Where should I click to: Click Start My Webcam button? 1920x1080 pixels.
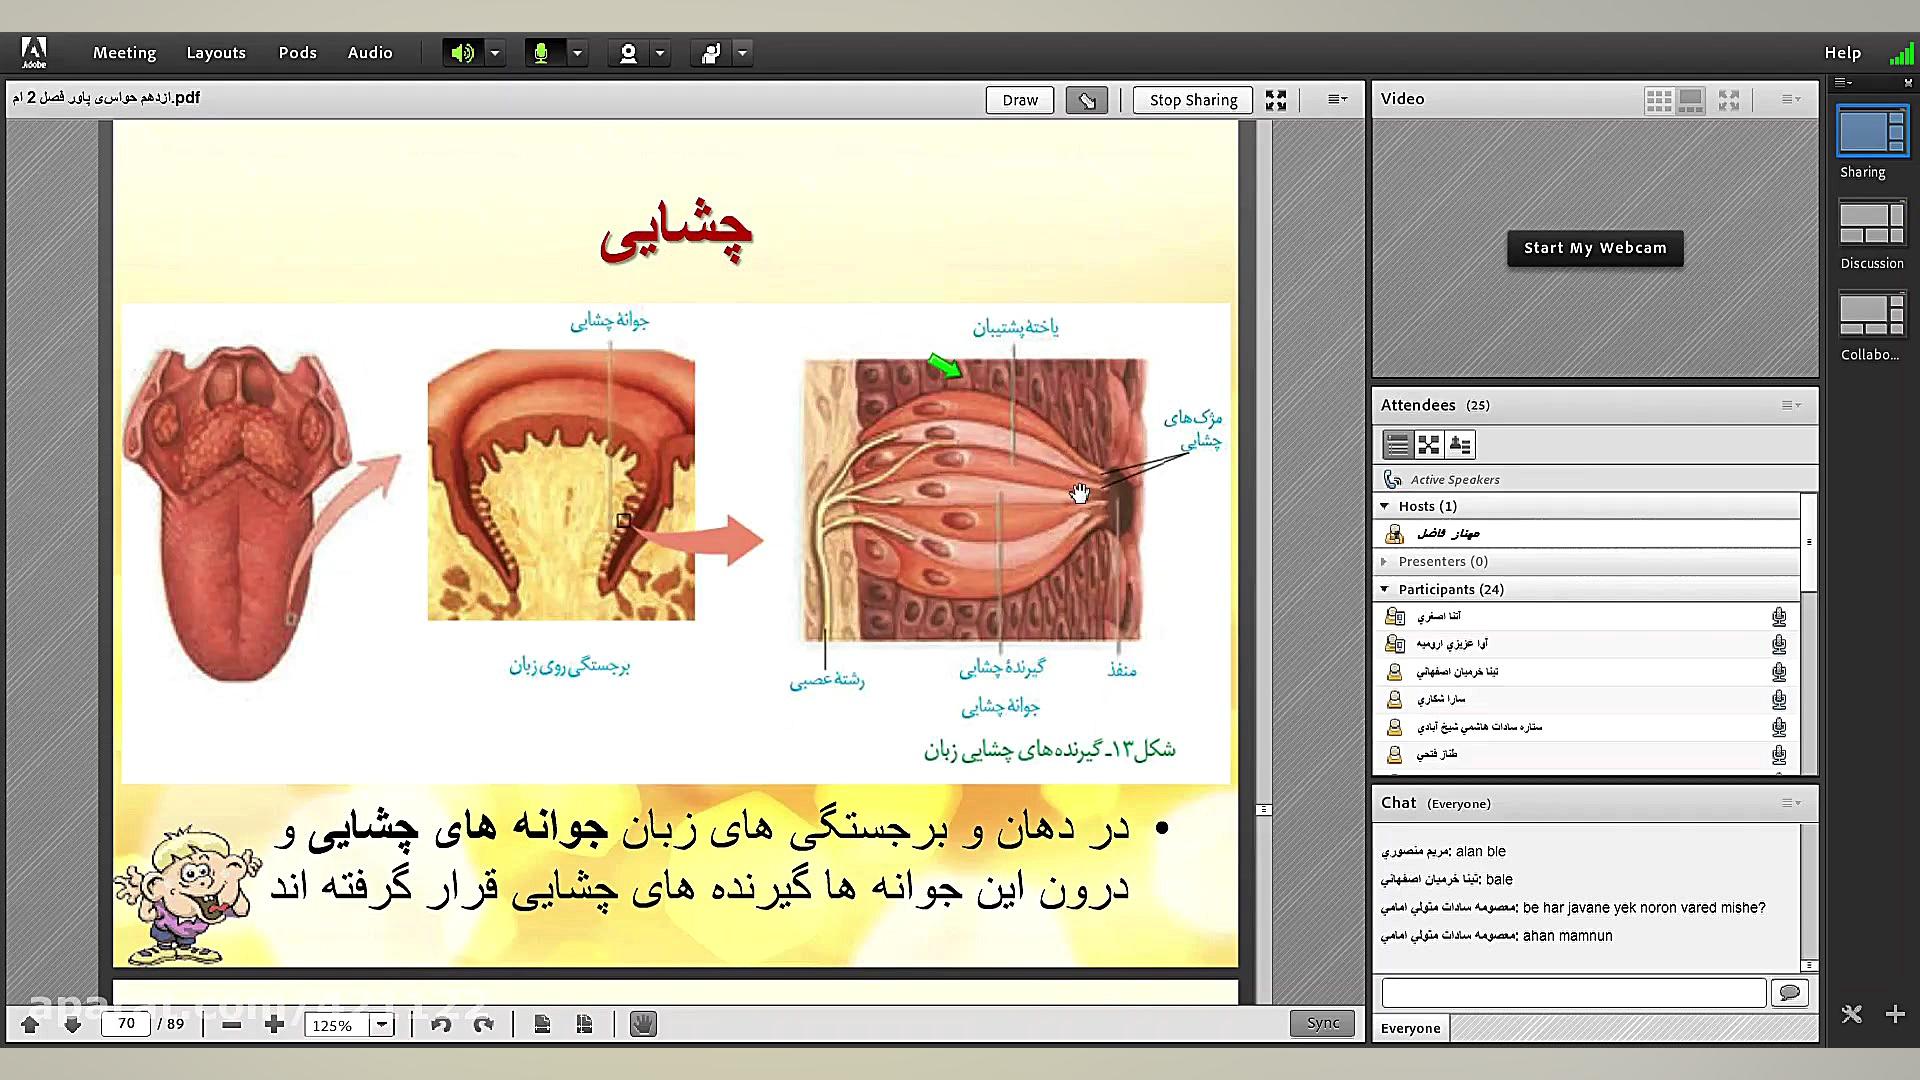coord(1595,248)
